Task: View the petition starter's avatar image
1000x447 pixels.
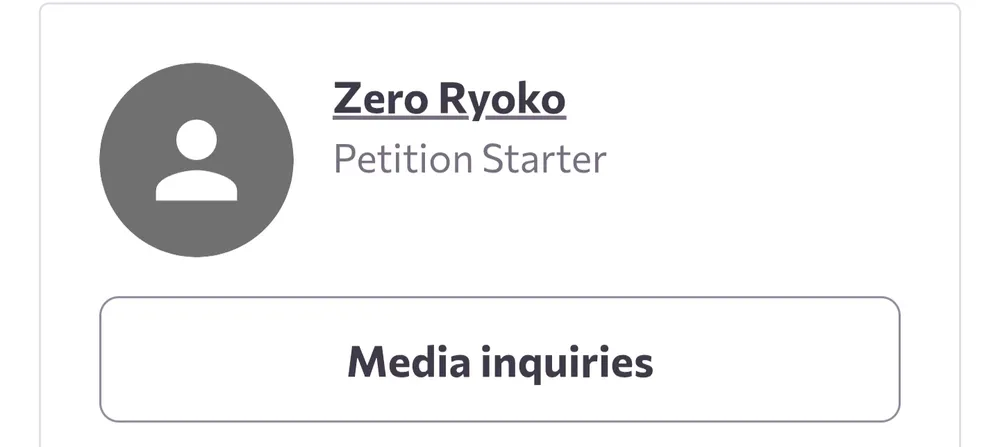Action: [197, 160]
